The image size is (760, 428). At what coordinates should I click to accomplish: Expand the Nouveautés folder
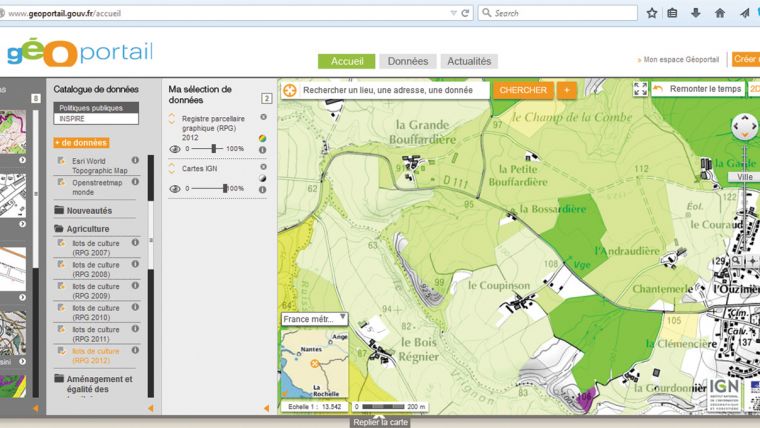pyautogui.click(x=83, y=210)
